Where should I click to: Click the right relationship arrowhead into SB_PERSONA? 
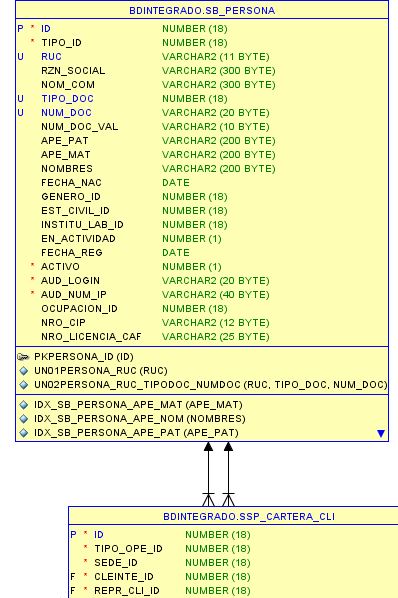(x=228, y=447)
